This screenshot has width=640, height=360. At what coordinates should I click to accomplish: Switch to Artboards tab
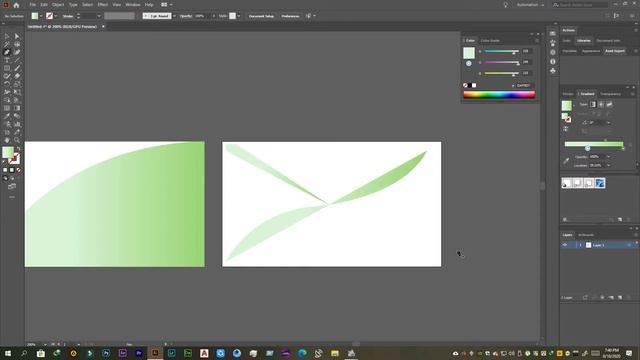pos(586,235)
